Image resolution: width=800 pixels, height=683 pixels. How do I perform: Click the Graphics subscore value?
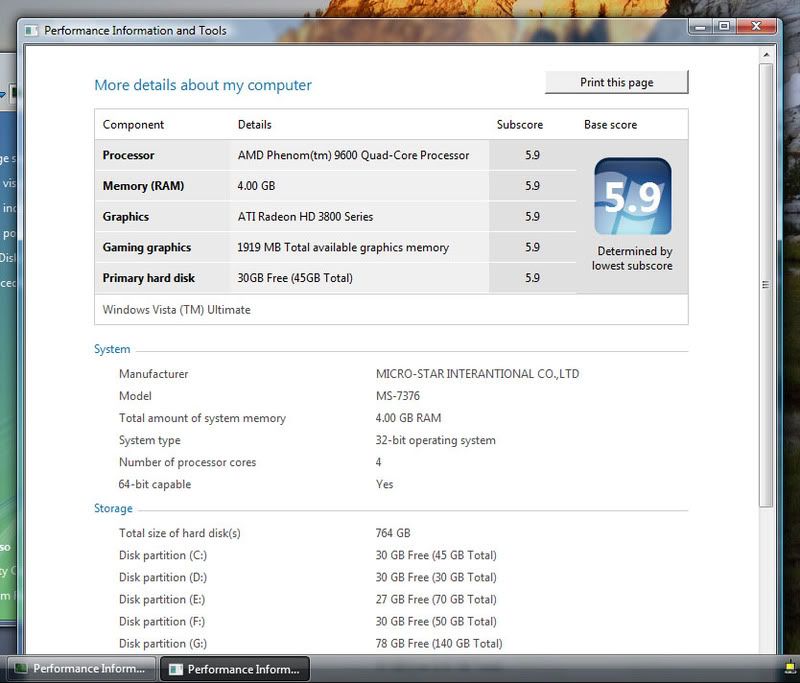click(532, 217)
